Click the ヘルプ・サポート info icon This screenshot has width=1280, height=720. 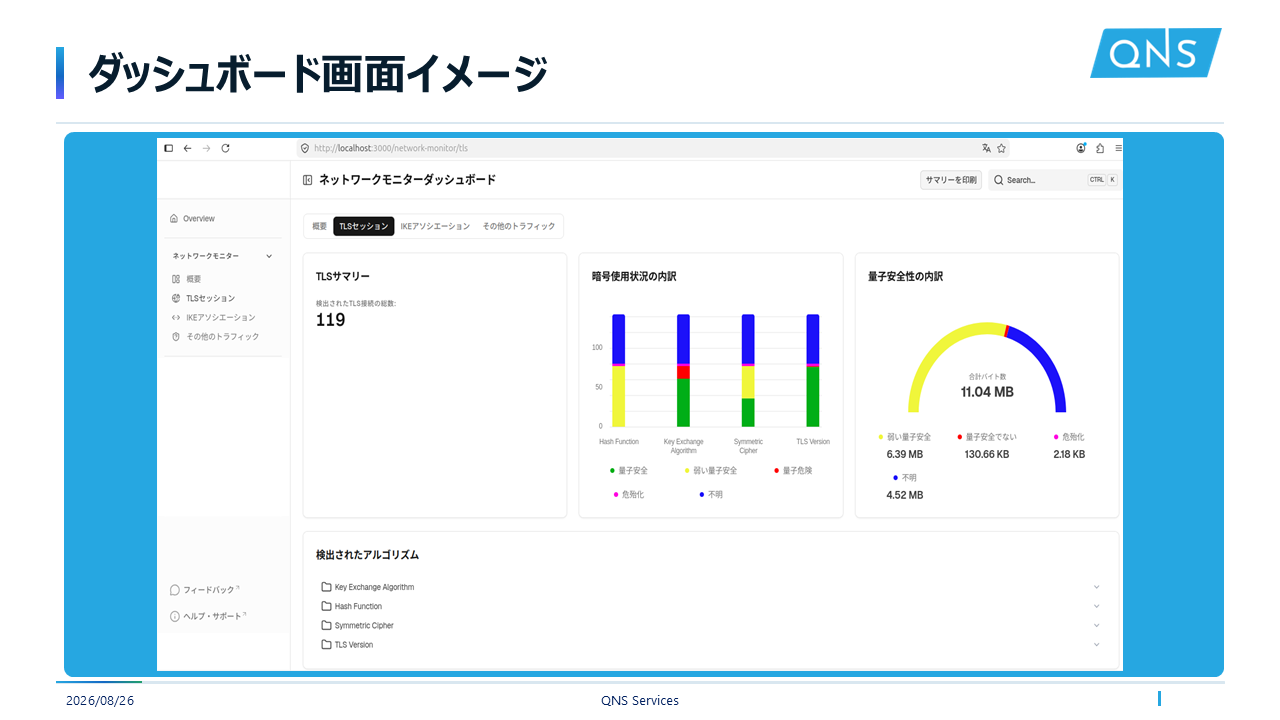tap(175, 616)
